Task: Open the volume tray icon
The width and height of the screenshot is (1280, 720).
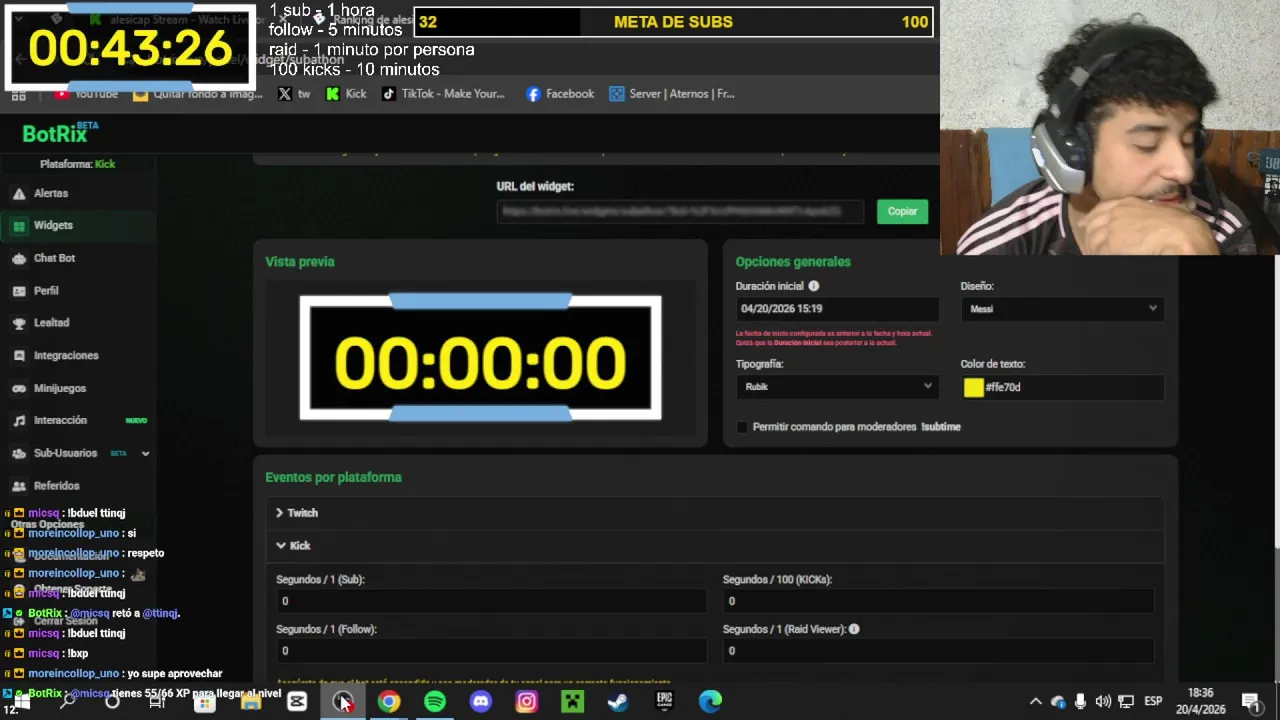Action: tap(1103, 701)
